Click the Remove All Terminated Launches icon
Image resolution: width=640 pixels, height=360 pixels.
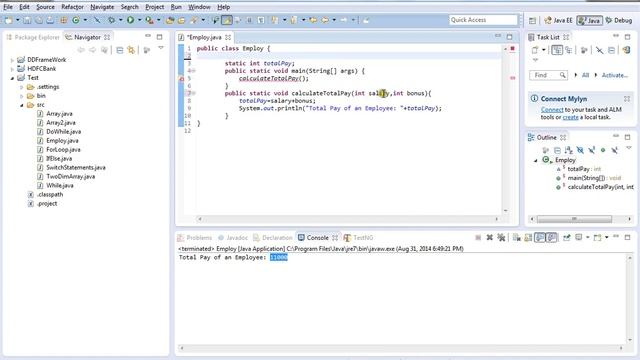pyautogui.click(x=501, y=237)
